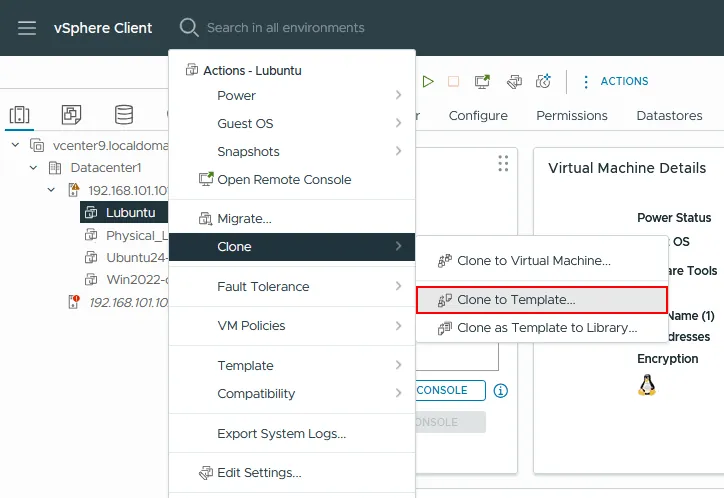Click the vCenter icon beside vcenter9.localdomain
This screenshot has width=724, height=498.
click(x=37, y=145)
